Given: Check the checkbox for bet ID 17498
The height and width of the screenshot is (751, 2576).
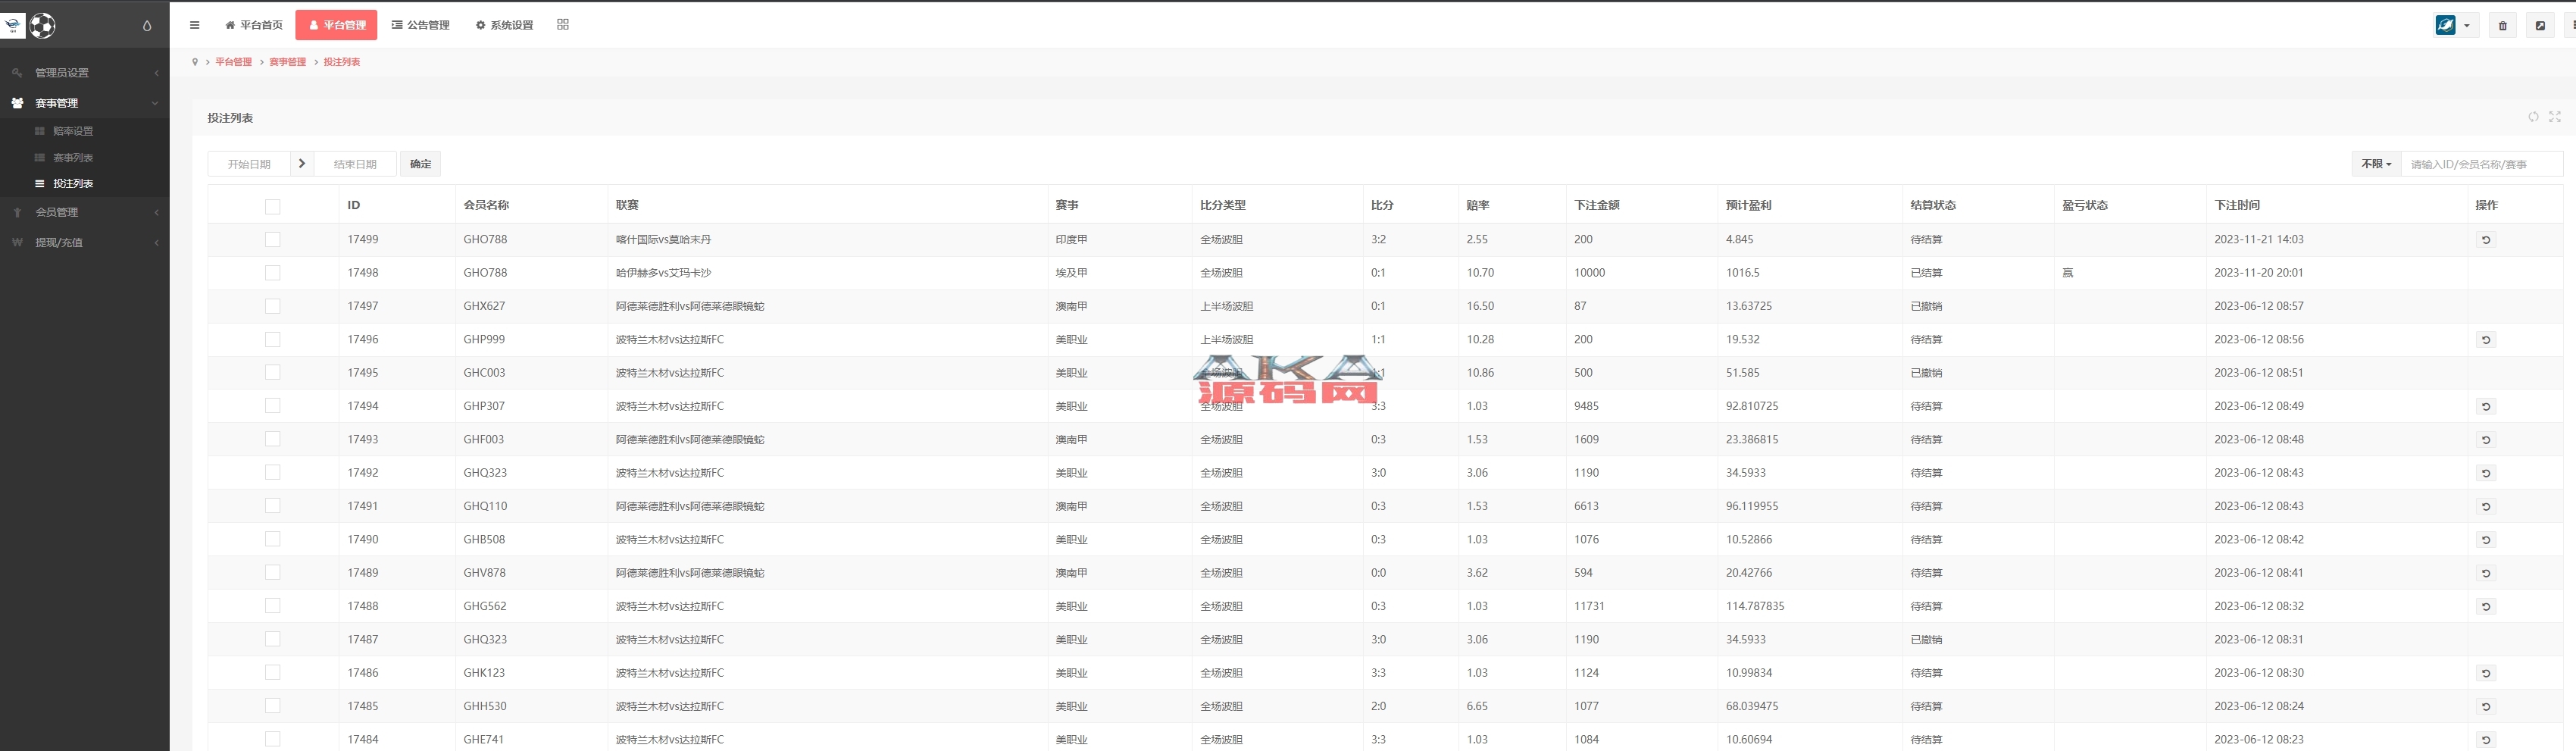Looking at the screenshot, I should [272, 273].
